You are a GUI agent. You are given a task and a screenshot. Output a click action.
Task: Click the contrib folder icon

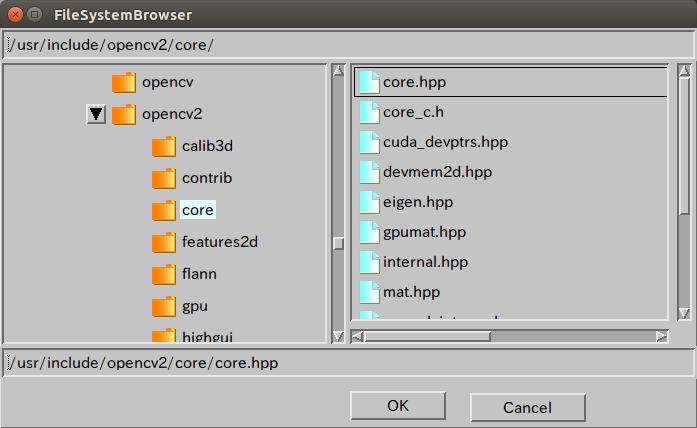pos(164,179)
